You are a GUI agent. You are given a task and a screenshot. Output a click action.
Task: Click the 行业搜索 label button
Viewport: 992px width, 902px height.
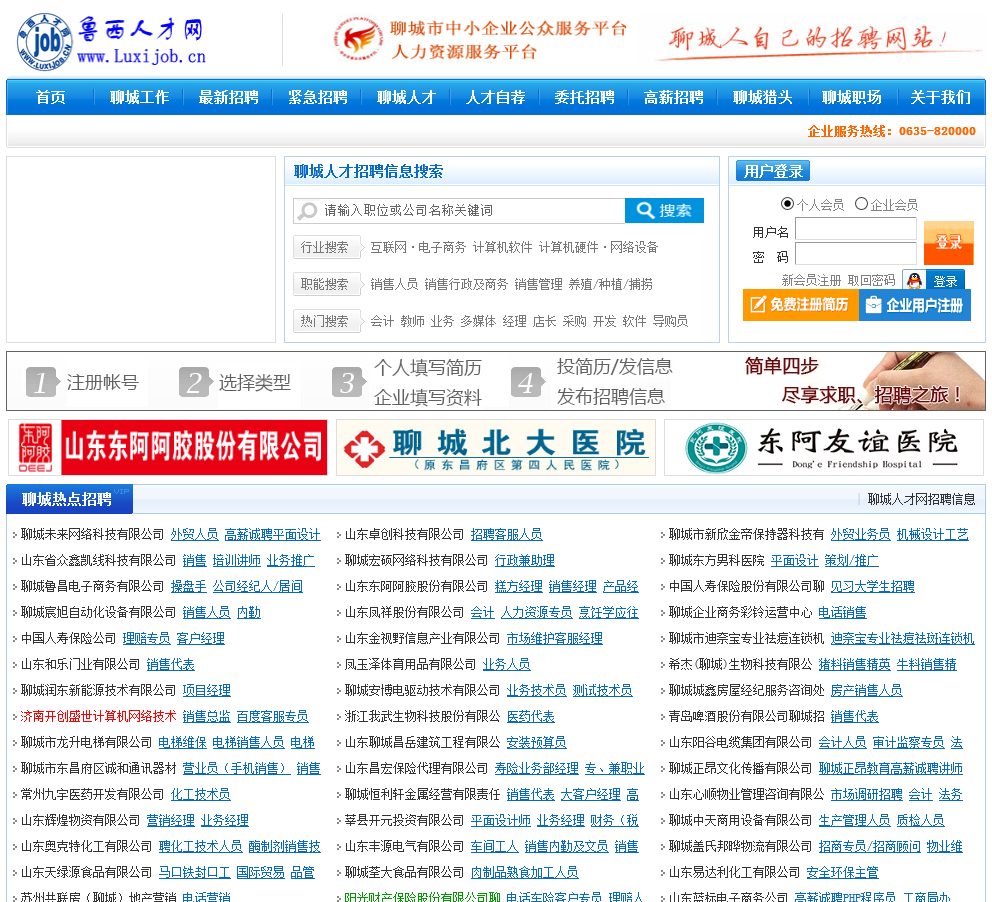coord(326,247)
